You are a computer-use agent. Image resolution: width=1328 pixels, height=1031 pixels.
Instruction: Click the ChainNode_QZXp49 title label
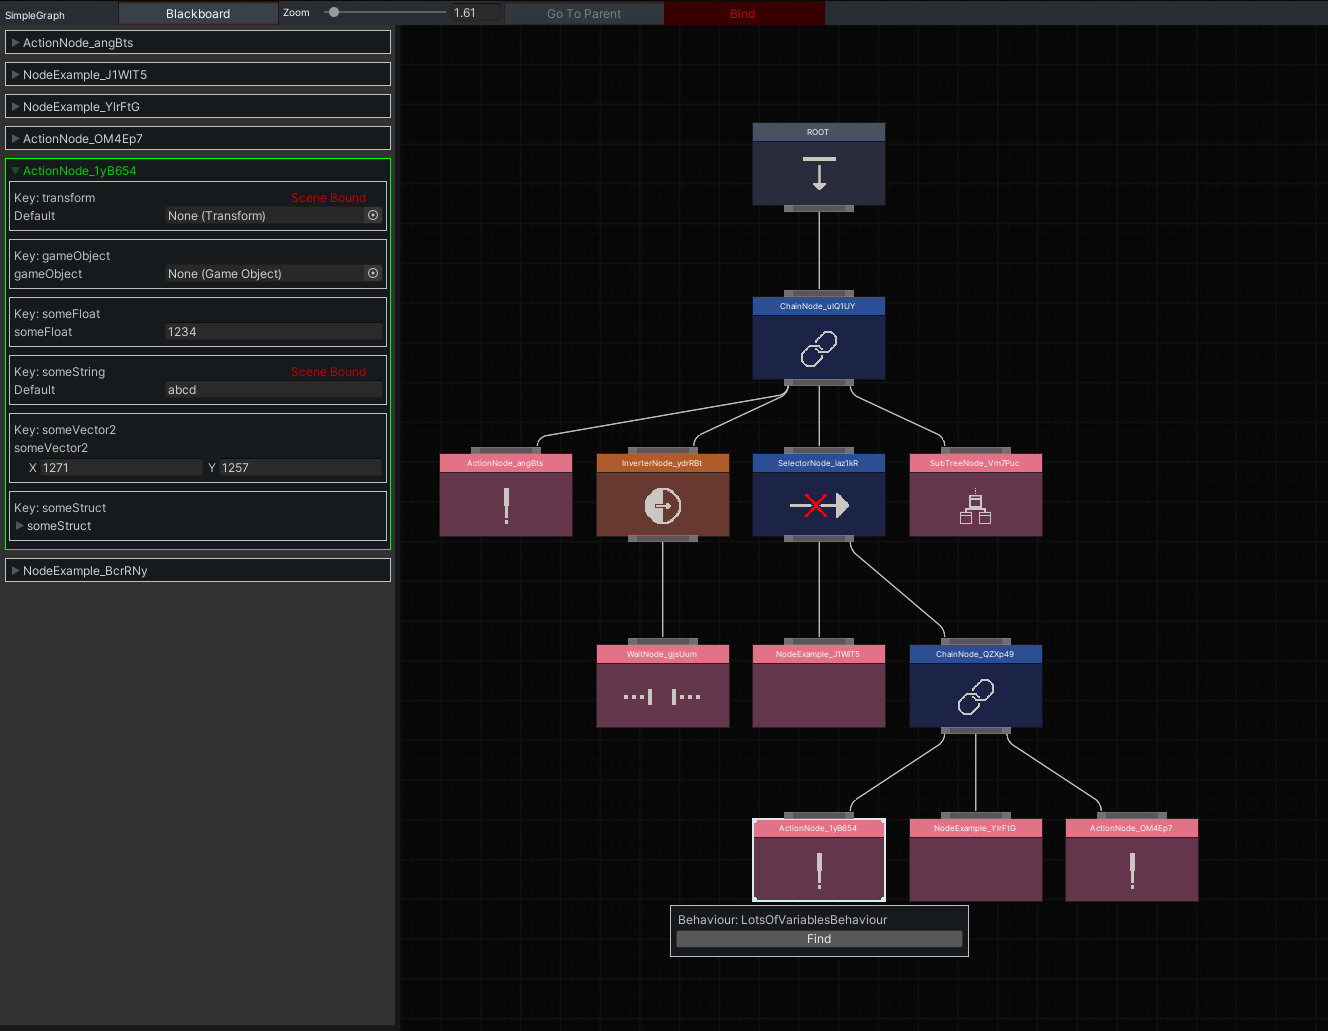click(975, 654)
